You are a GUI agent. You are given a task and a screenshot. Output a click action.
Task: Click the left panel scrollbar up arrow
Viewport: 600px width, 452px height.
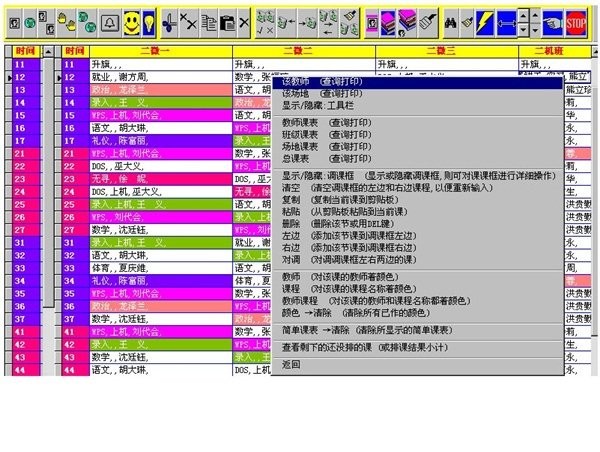(x=48, y=64)
